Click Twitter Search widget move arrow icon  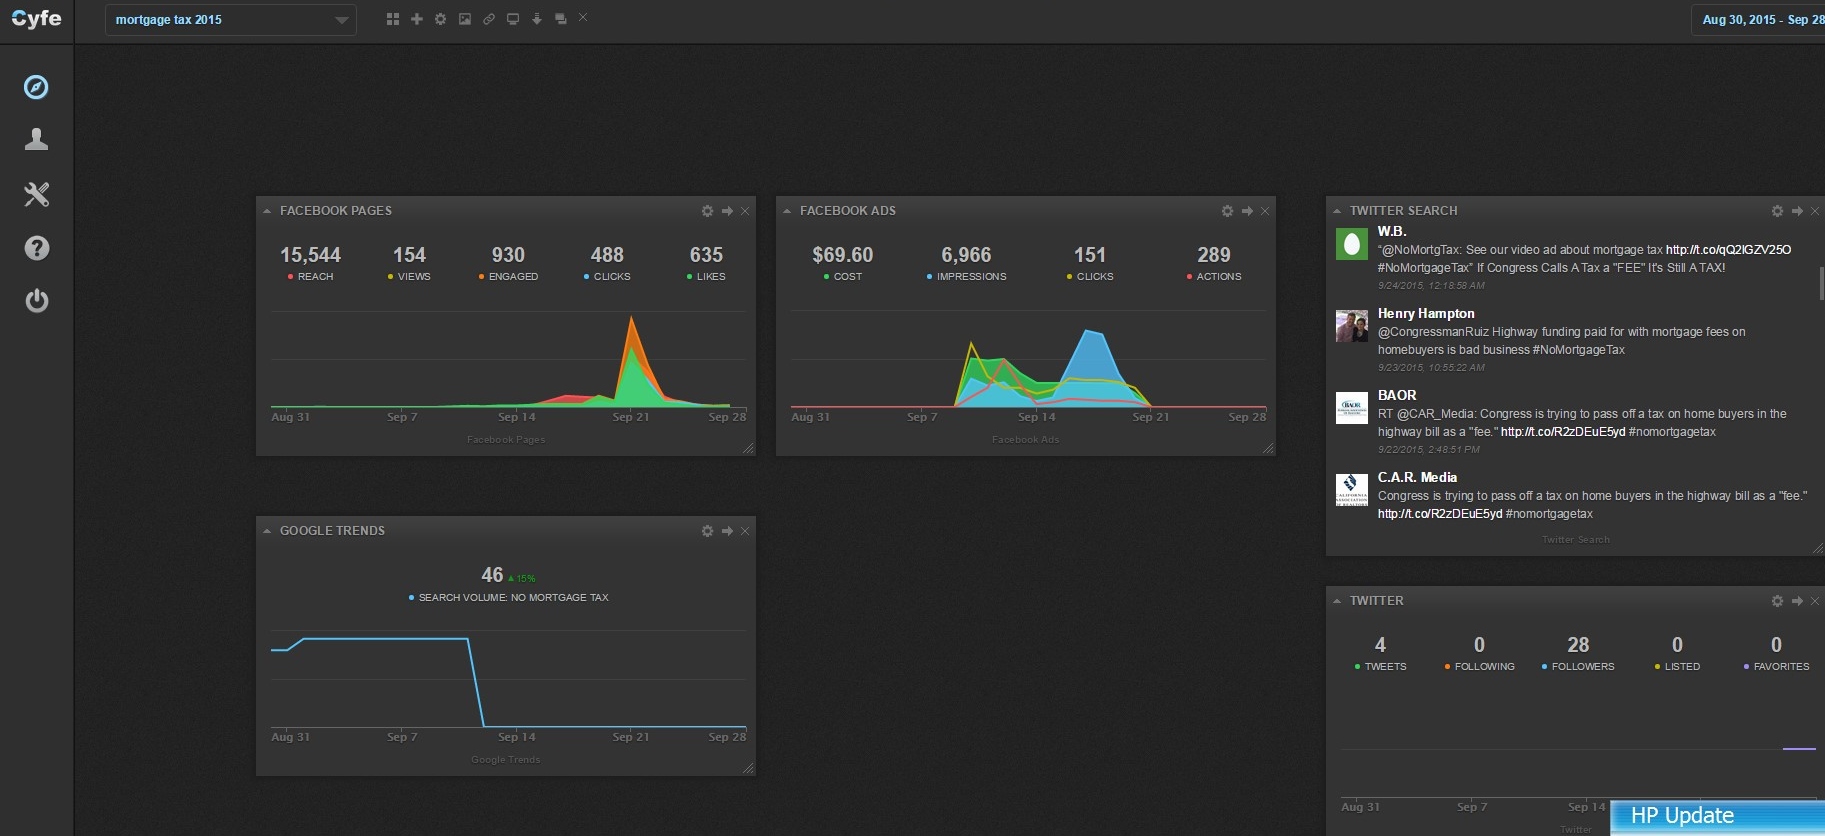tap(1798, 211)
